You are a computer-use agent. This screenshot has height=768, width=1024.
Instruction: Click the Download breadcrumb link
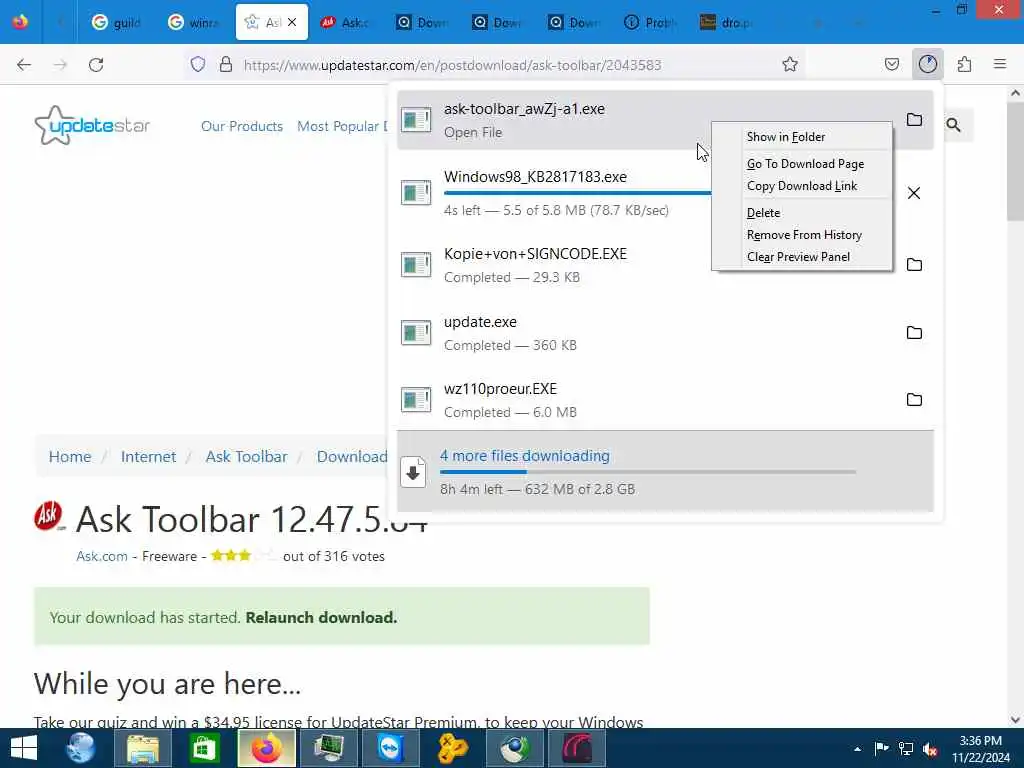tap(352, 456)
